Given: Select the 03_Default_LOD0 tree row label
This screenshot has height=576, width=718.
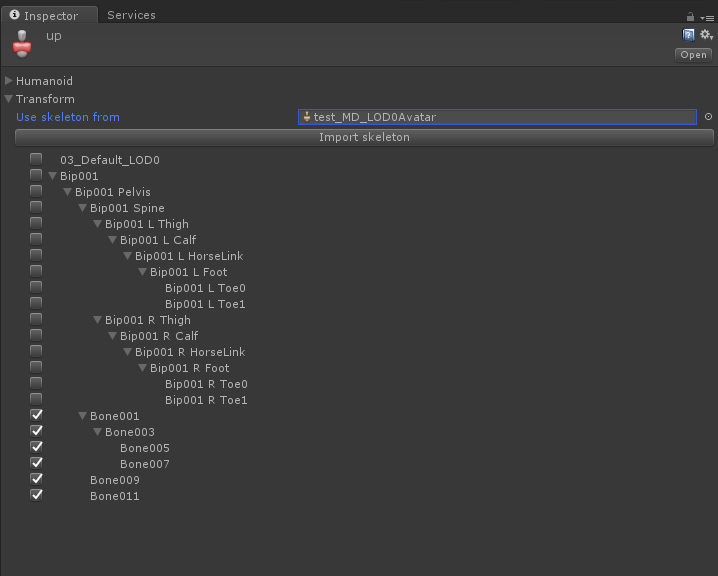Looking at the screenshot, I should (x=110, y=160).
